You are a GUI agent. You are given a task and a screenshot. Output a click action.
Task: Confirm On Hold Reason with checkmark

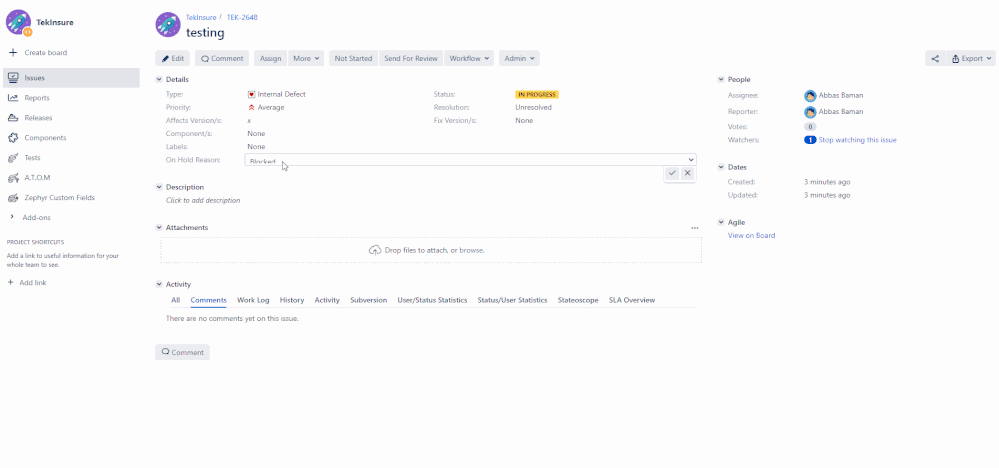coord(672,173)
